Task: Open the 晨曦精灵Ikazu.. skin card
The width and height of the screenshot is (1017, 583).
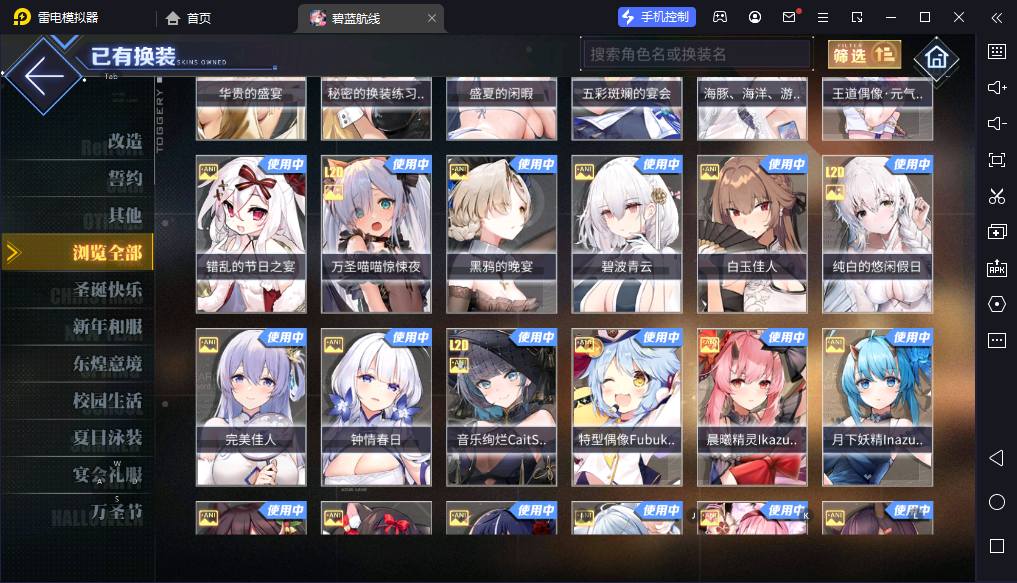Action: point(752,407)
